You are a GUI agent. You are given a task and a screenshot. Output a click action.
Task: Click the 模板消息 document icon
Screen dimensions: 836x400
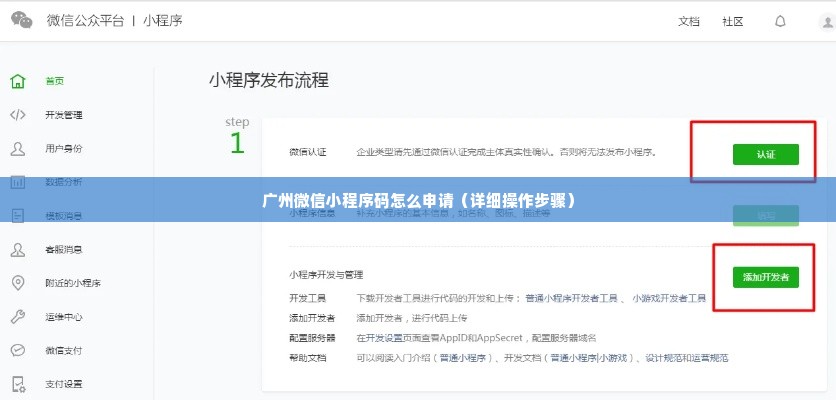[18, 216]
